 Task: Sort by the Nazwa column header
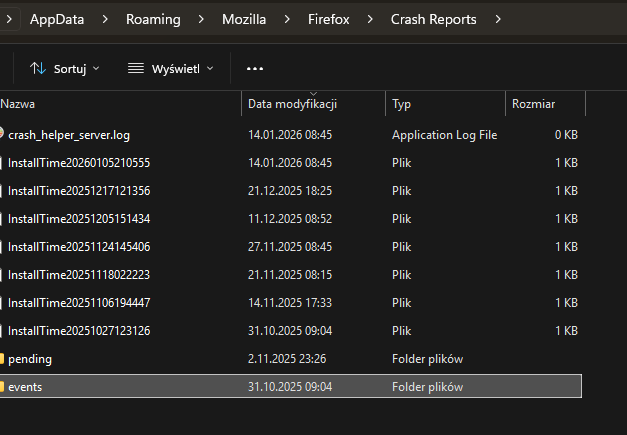pyautogui.click(x=17, y=104)
